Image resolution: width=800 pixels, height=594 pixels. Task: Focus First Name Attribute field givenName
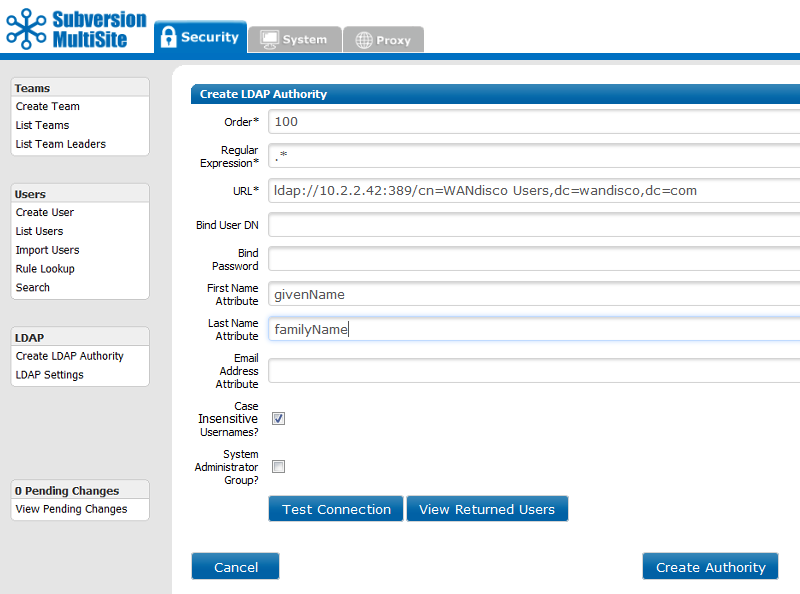534,294
